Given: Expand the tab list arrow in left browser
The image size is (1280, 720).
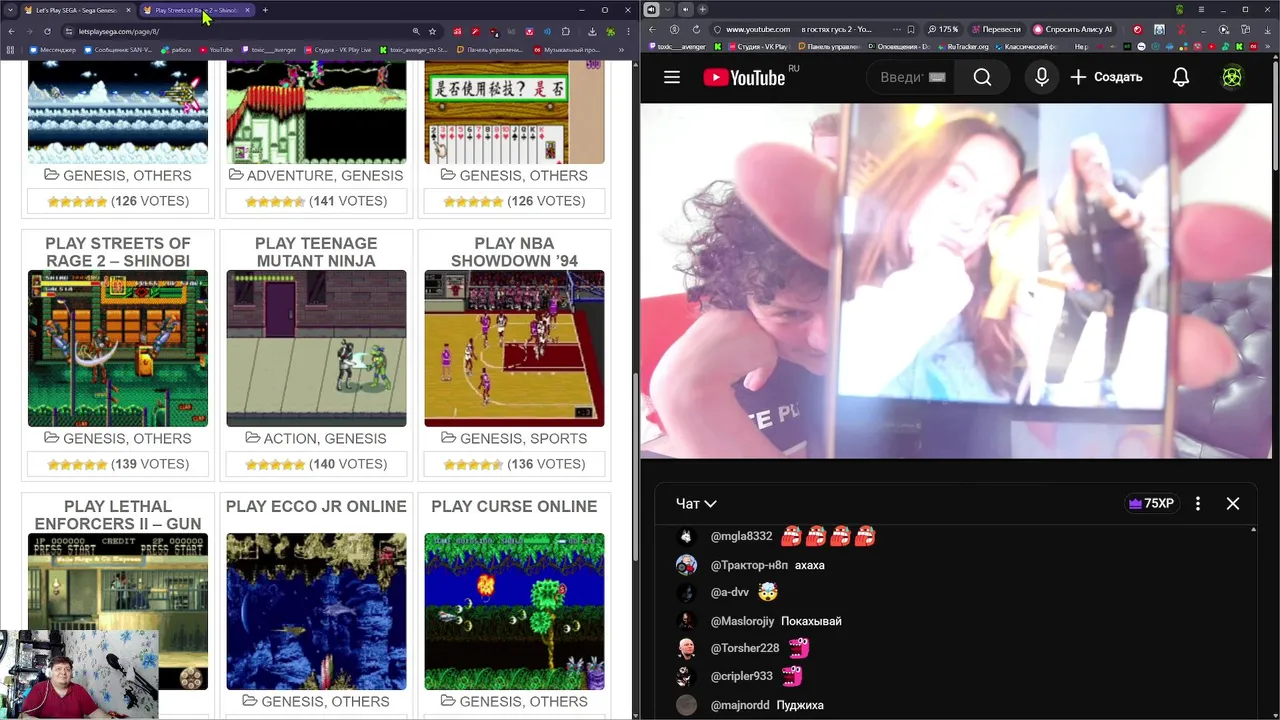Looking at the screenshot, I should click(10, 10).
